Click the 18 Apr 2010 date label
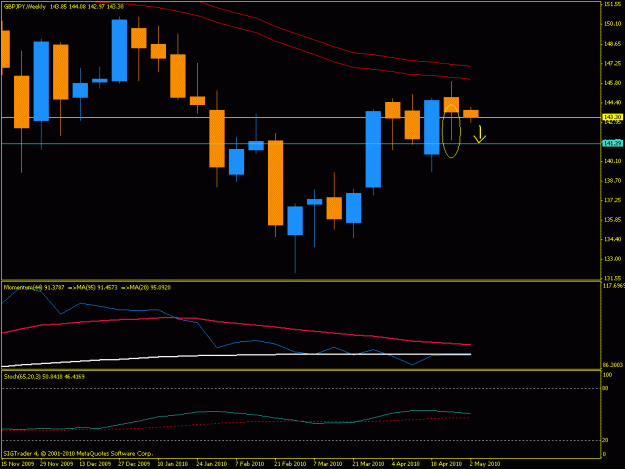This screenshot has height=469, width=625. pyautogui.click(x=446, y=464)
